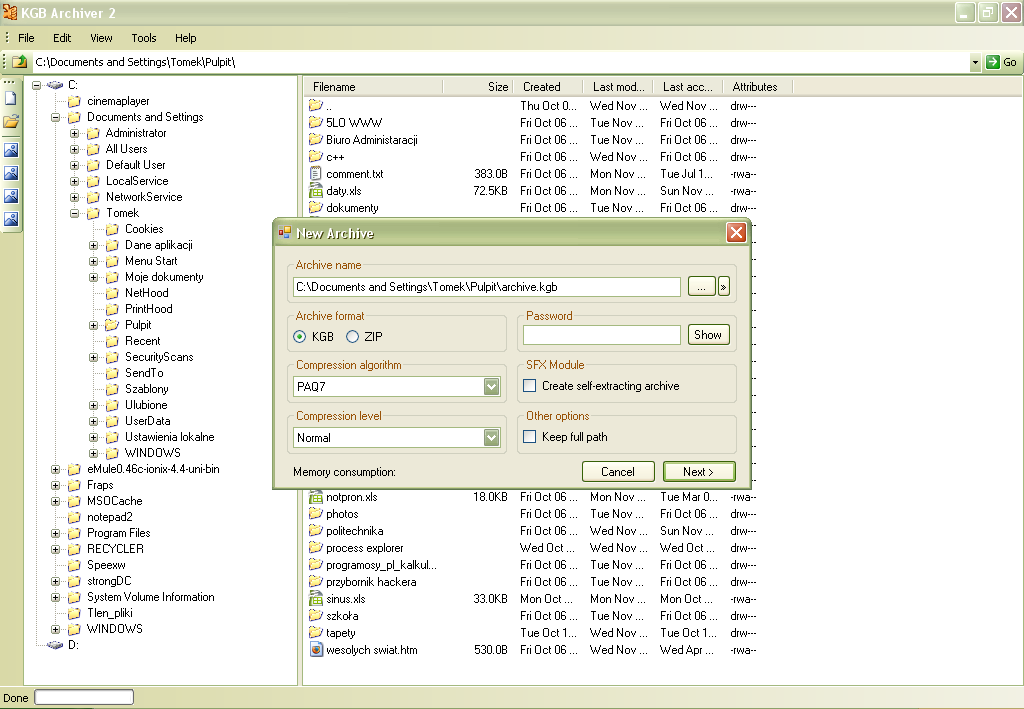The height and width of the screenshot is (709, 1024).
Task: Click the tapety folder icon
Action: pyautogui.click(x=316, y=633)
